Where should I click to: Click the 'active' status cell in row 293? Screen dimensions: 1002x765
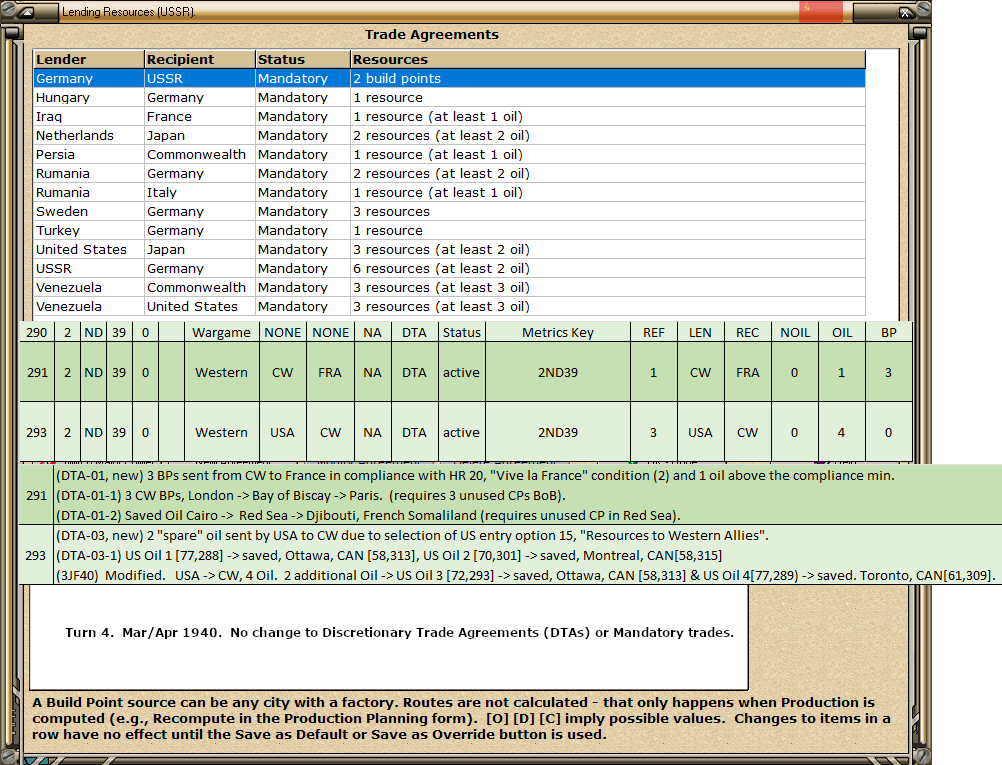[x=461, y=433]
